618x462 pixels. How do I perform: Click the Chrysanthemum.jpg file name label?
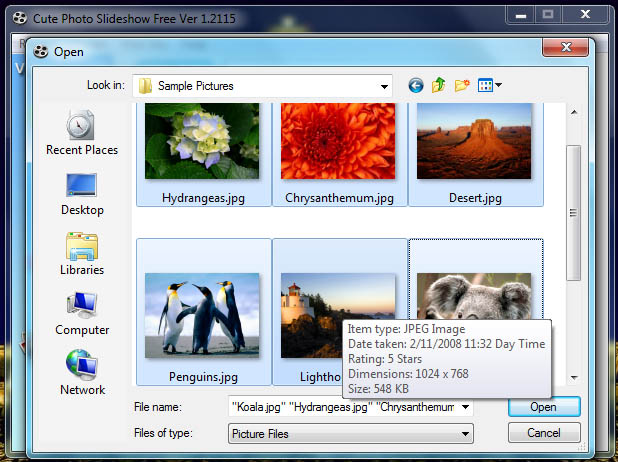coord(339,198)
